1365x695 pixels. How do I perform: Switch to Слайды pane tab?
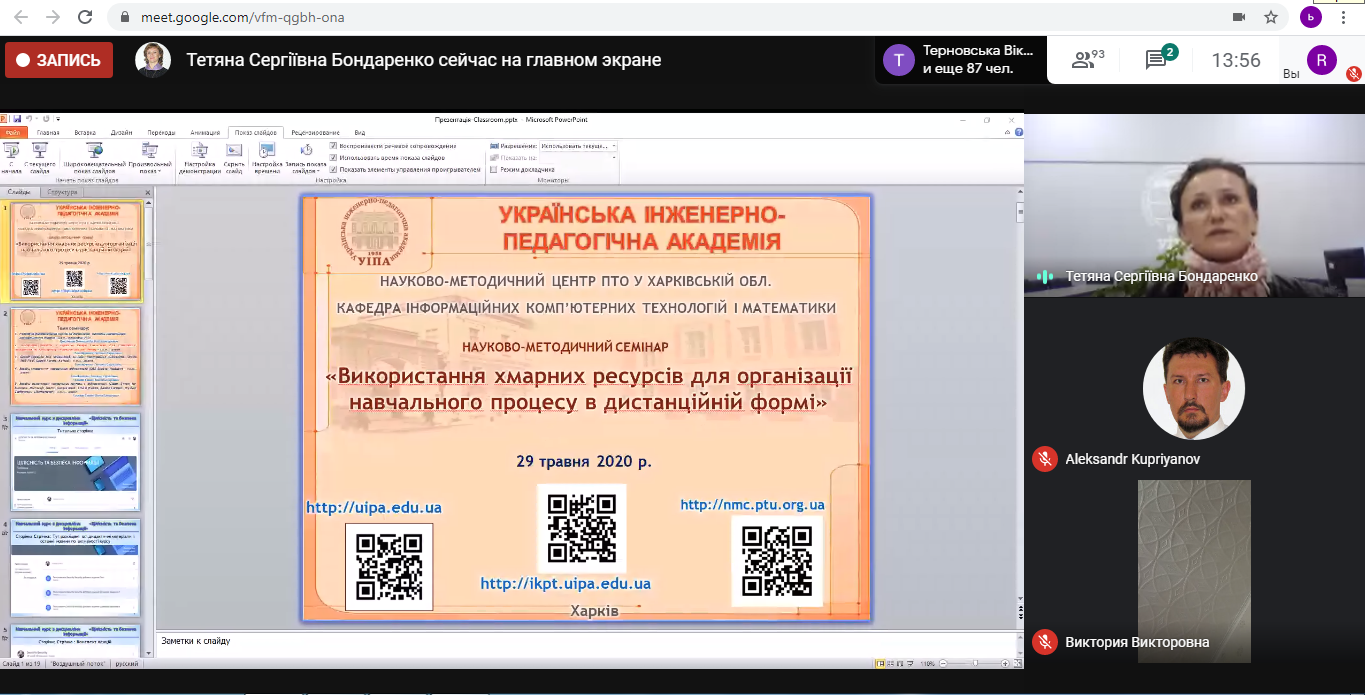click(19, 192)
